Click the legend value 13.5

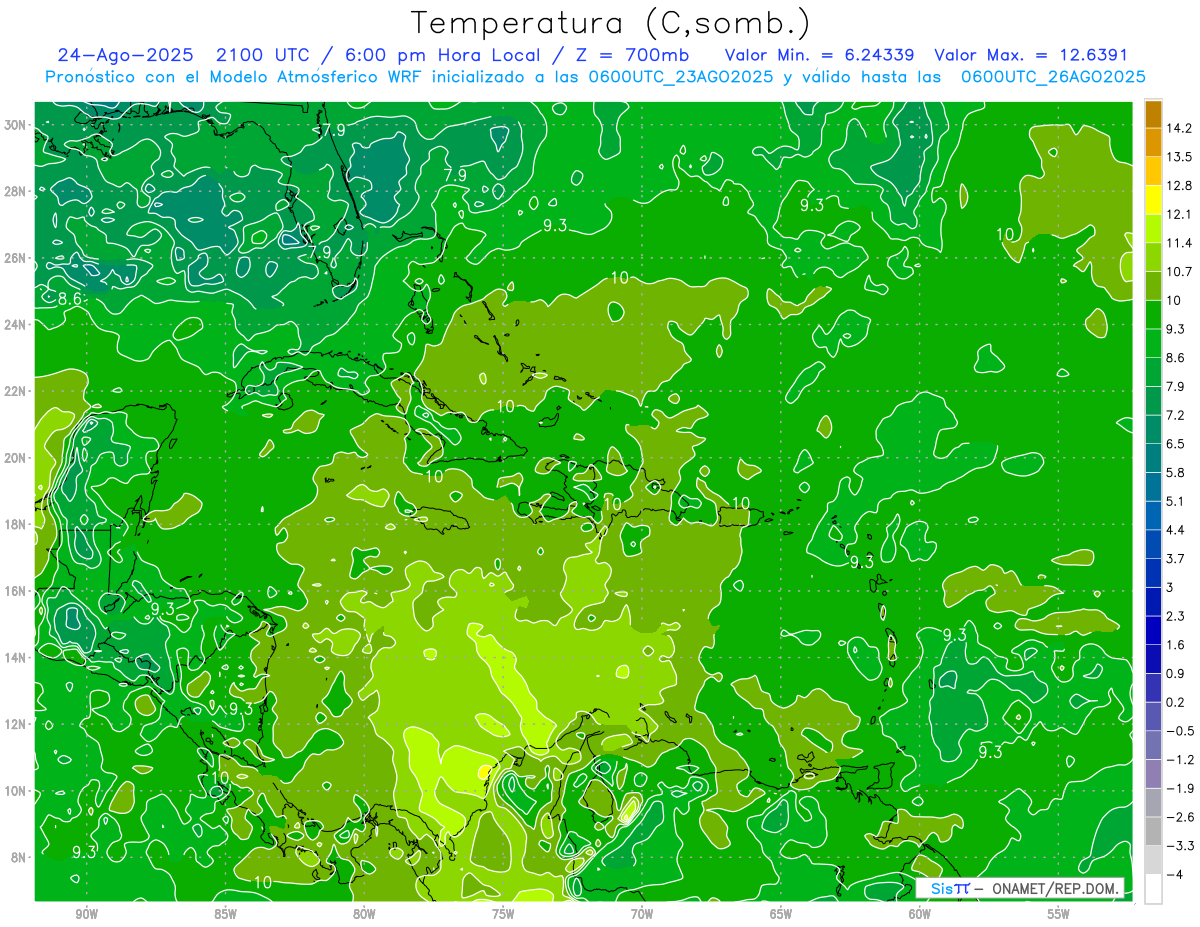[1179, 157]
